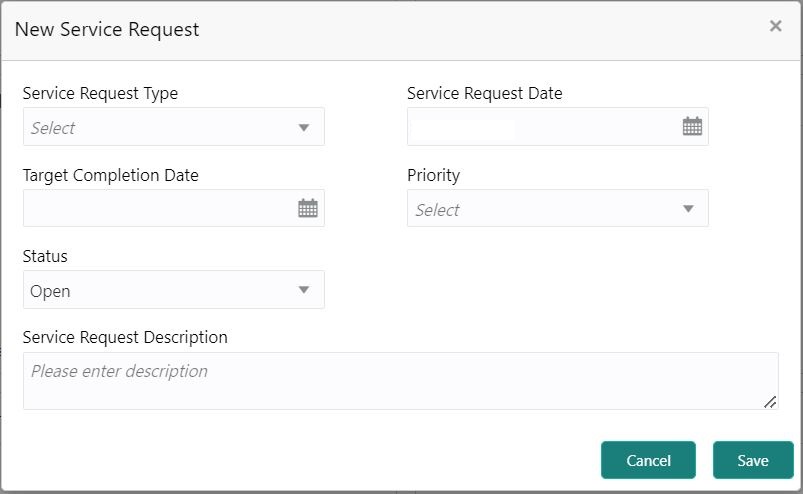803x494 pixels.
Task: Click the Open value in Status
Action: click(50, 291)
